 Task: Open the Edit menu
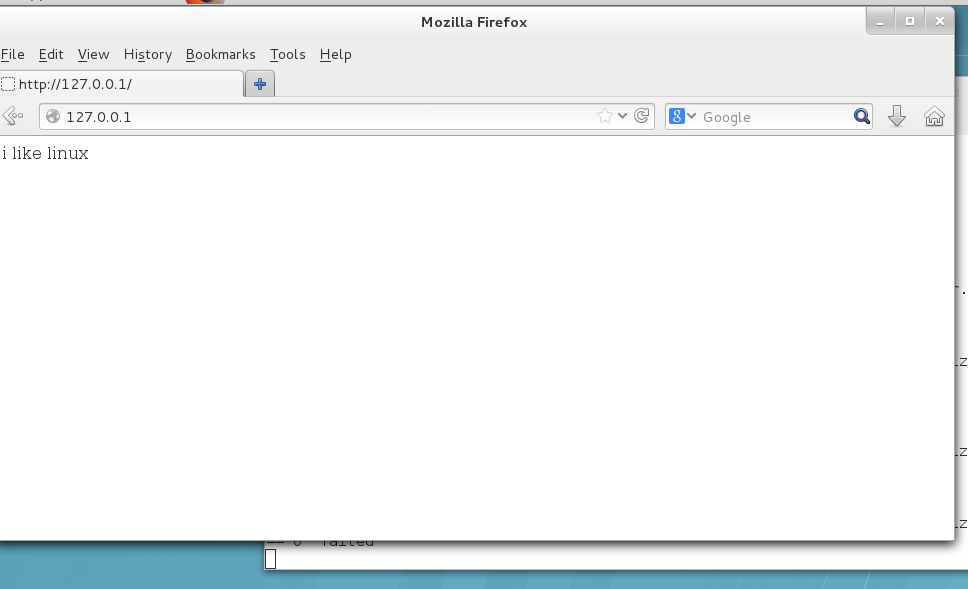[x=51, y=55]
